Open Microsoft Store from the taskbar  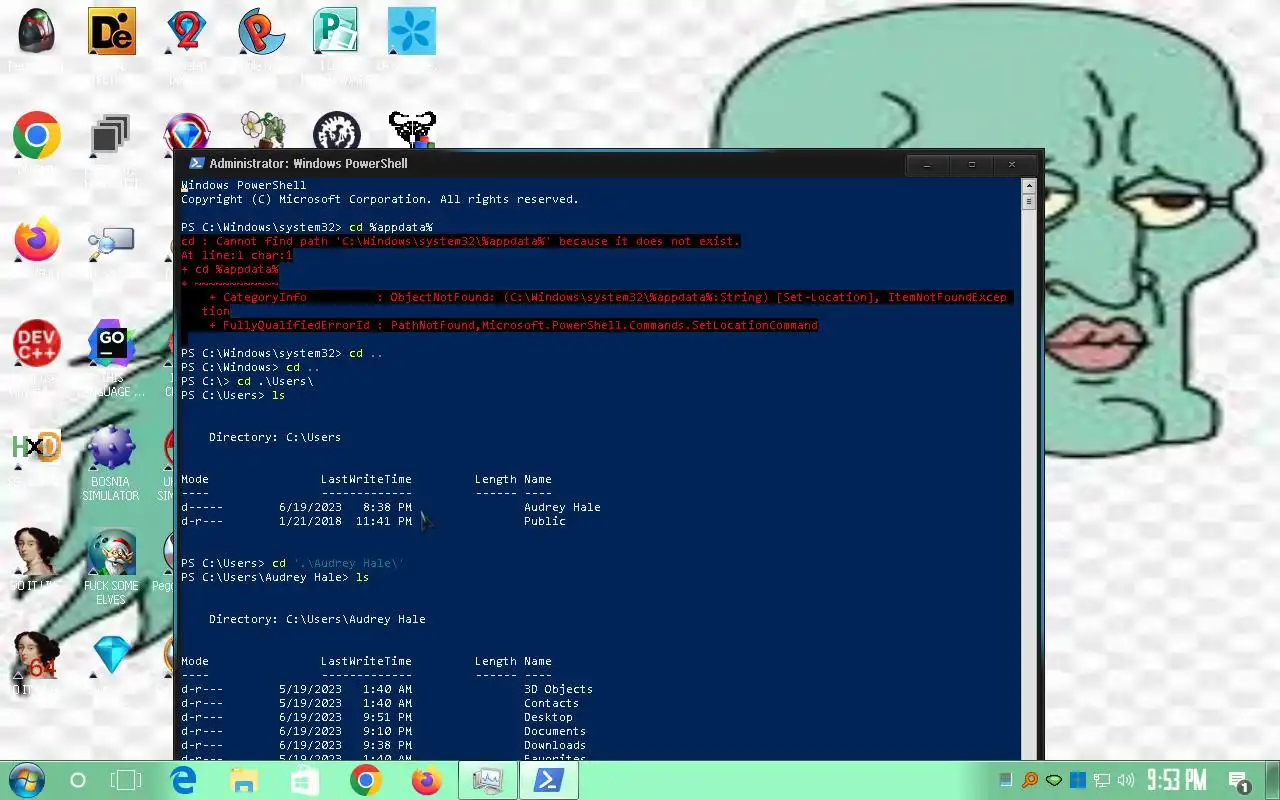coord(304,780)
